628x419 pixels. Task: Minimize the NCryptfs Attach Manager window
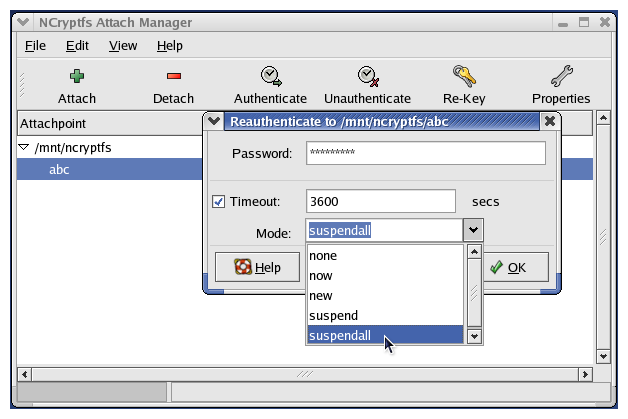[x=563, y=23]
